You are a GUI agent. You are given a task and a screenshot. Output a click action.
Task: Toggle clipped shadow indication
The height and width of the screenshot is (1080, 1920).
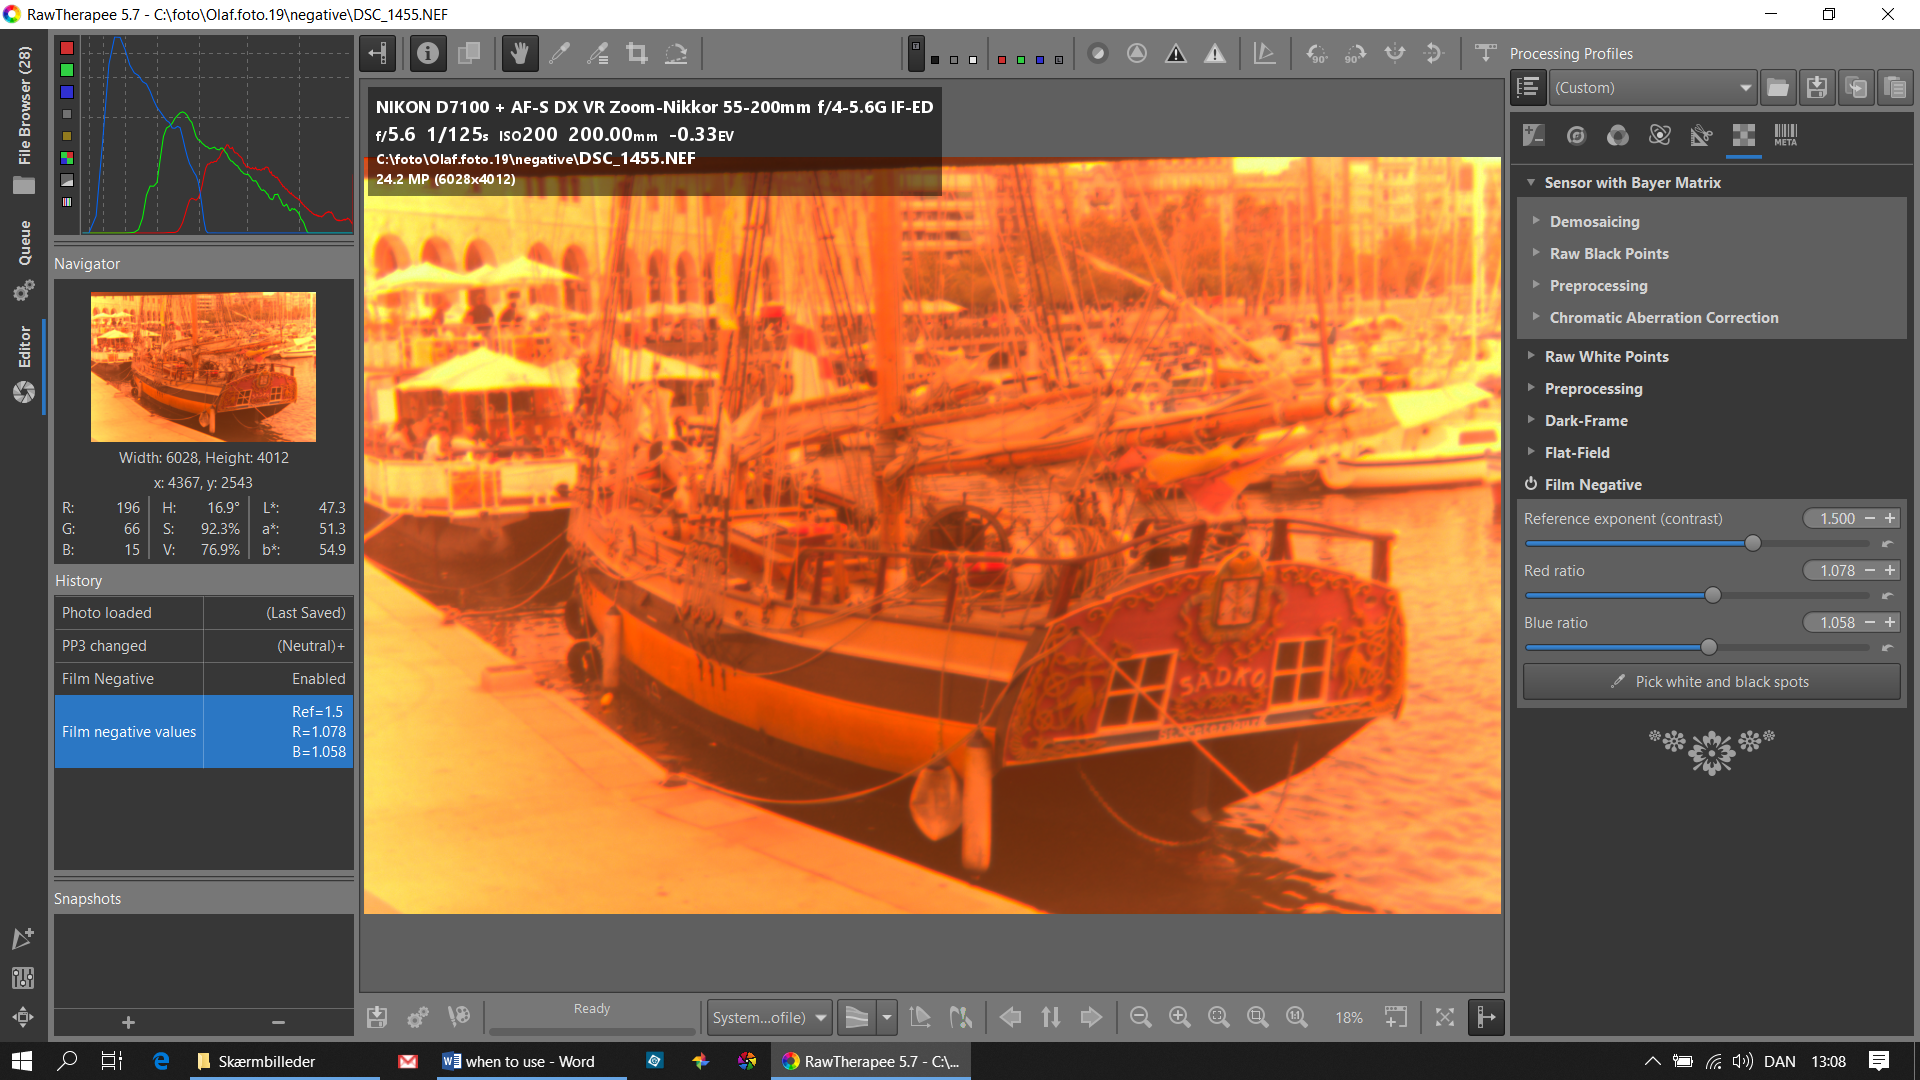1176,54
